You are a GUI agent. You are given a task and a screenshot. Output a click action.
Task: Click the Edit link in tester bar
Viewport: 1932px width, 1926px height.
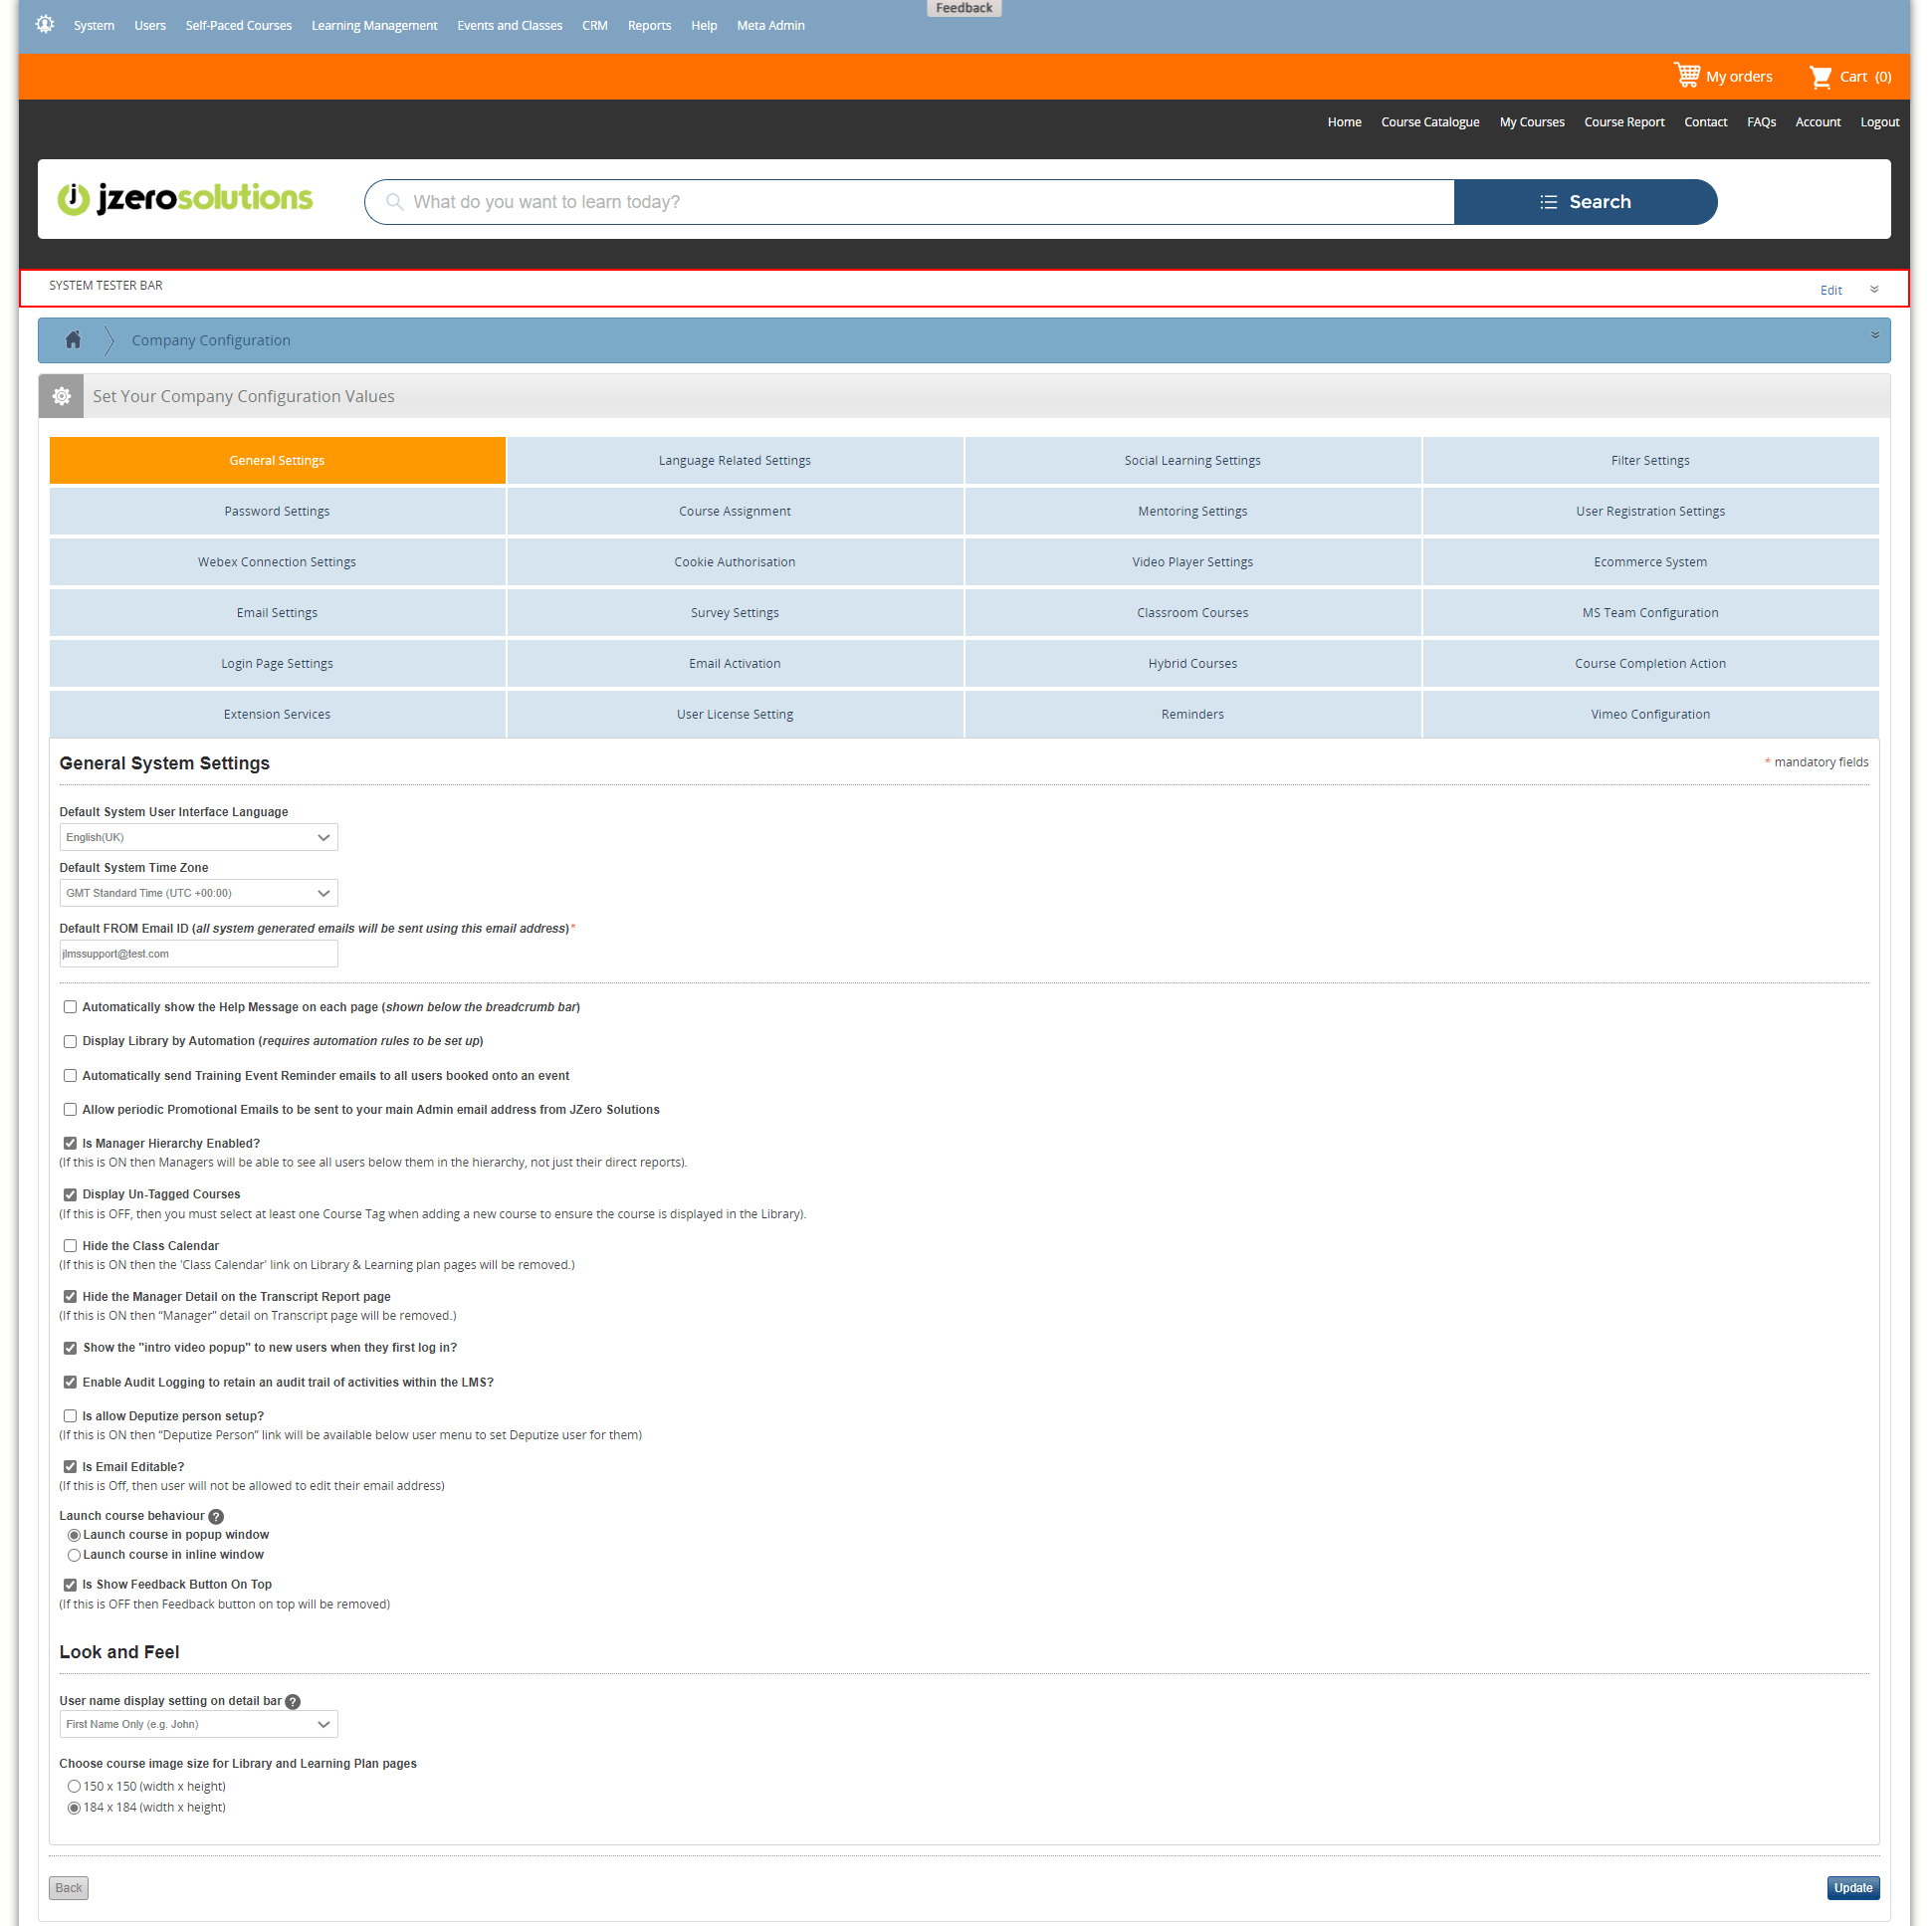tap(1830, 290)
